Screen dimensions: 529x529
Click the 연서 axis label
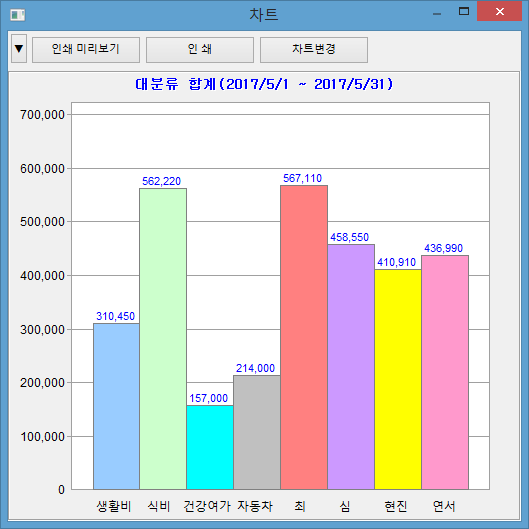point(444,506)
